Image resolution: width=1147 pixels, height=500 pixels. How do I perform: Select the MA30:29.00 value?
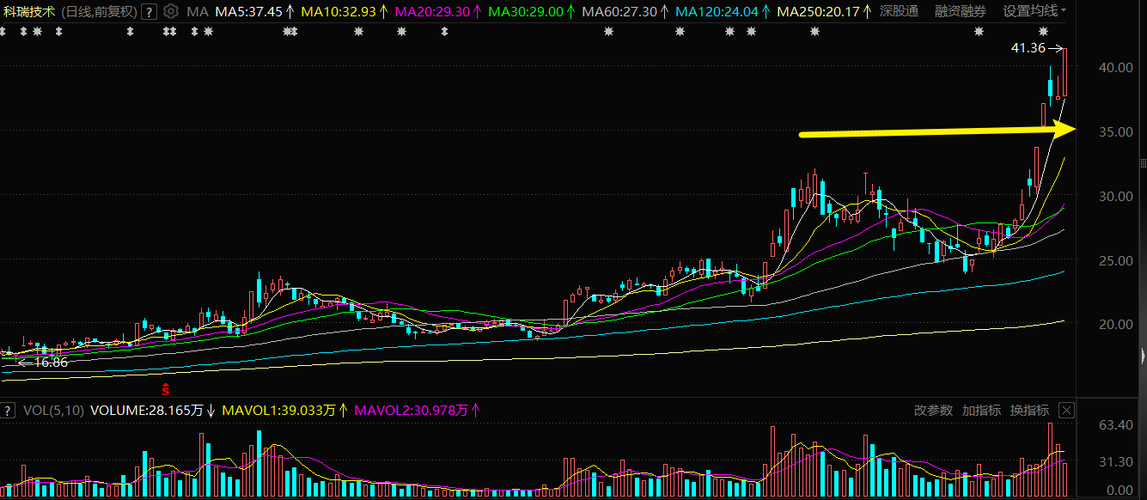[525, 11]
